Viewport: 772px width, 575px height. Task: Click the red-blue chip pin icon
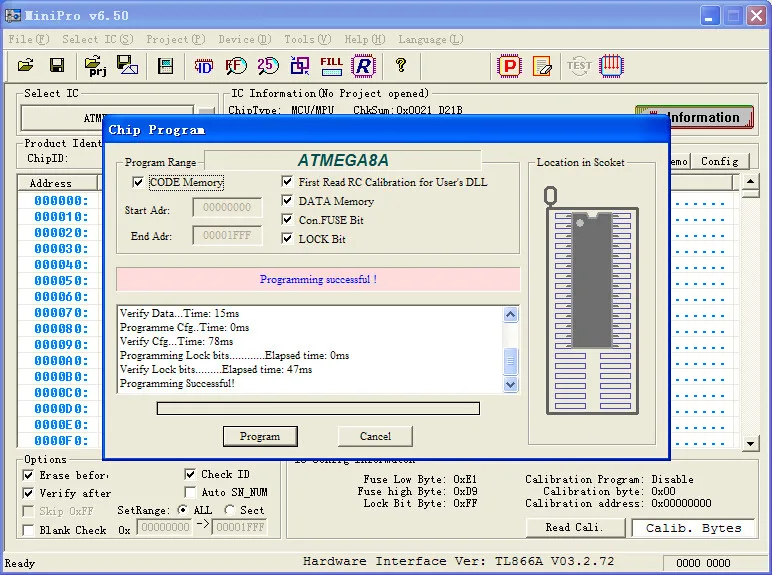[611, 65]
